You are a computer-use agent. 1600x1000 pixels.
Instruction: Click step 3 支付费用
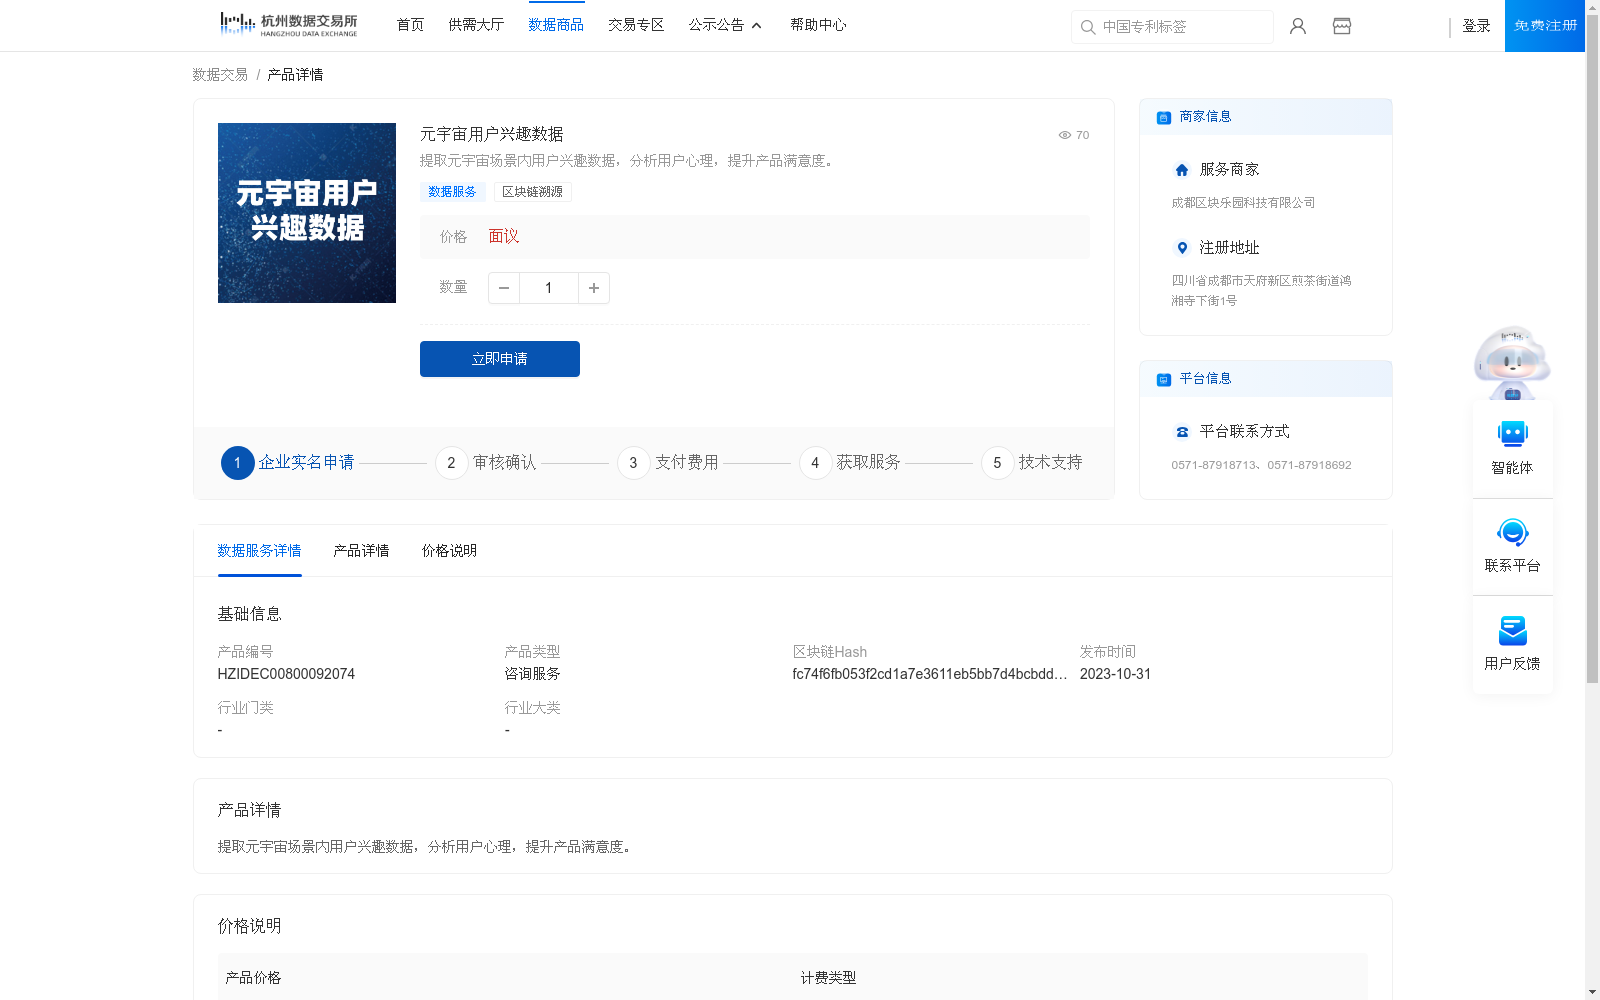point(668,463)
